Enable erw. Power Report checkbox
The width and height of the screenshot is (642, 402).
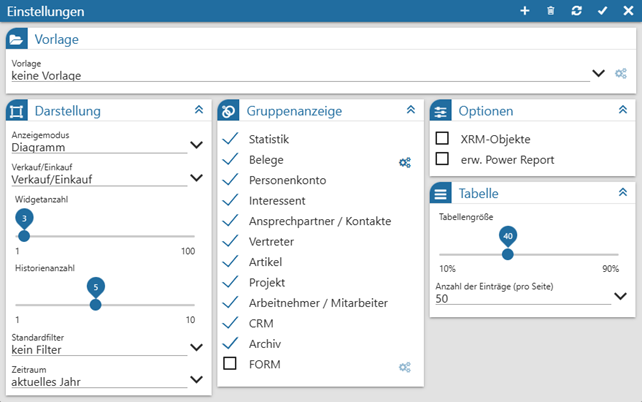(442, 159)
